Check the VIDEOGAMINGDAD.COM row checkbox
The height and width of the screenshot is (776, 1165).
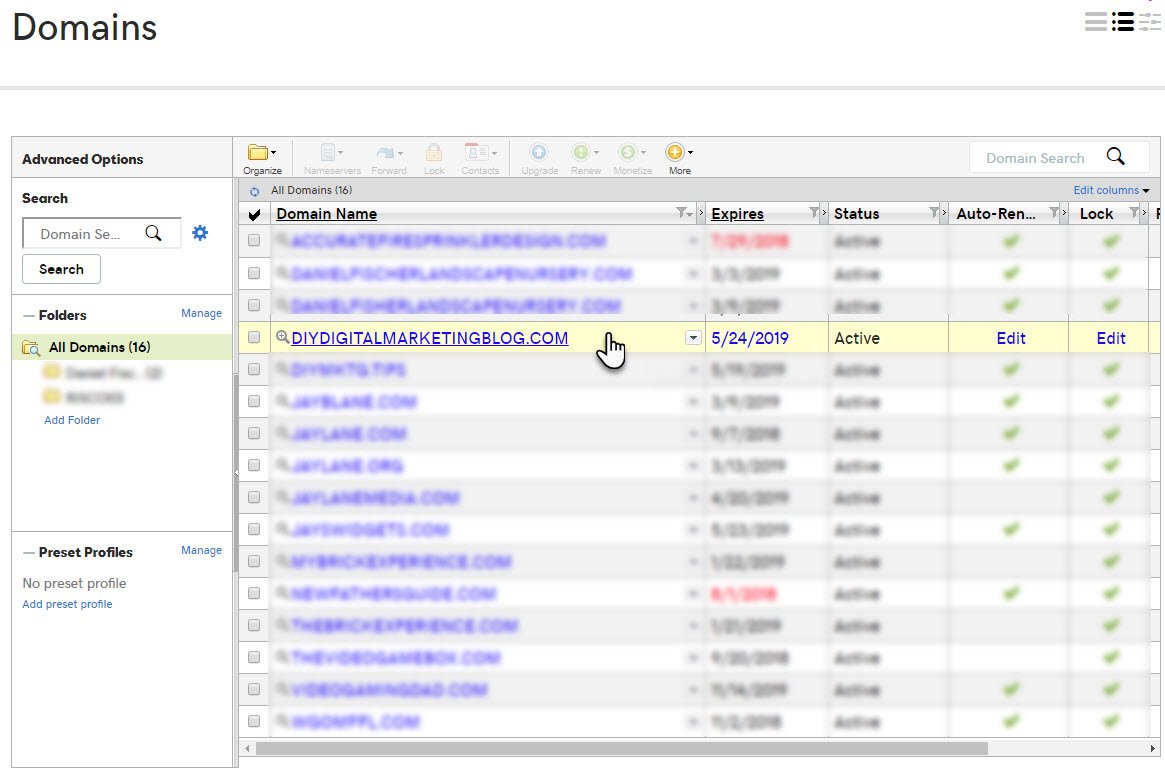[254, 689]
